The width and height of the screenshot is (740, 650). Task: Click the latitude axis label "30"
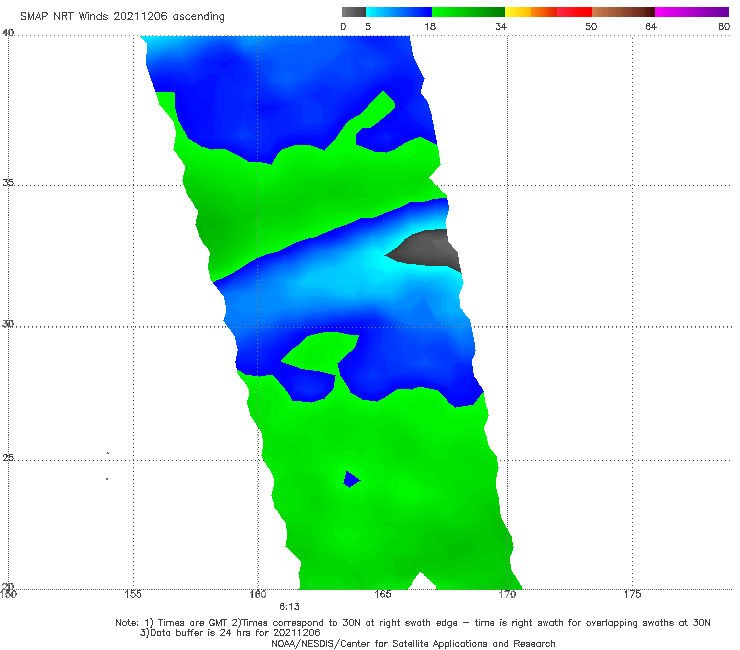point(8,324)
